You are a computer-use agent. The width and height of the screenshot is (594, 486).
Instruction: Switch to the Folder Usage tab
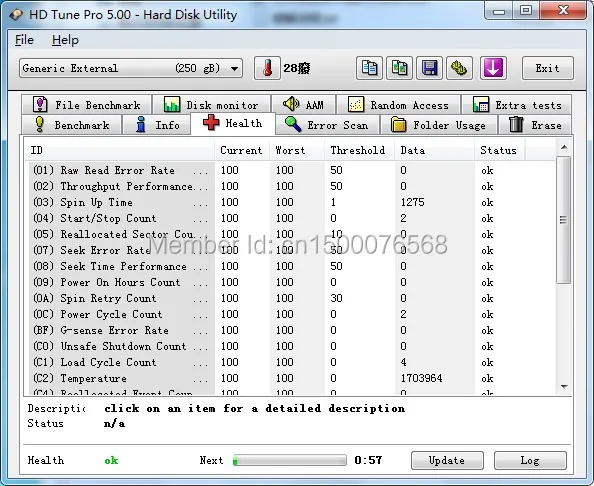[x=438, y=125]
